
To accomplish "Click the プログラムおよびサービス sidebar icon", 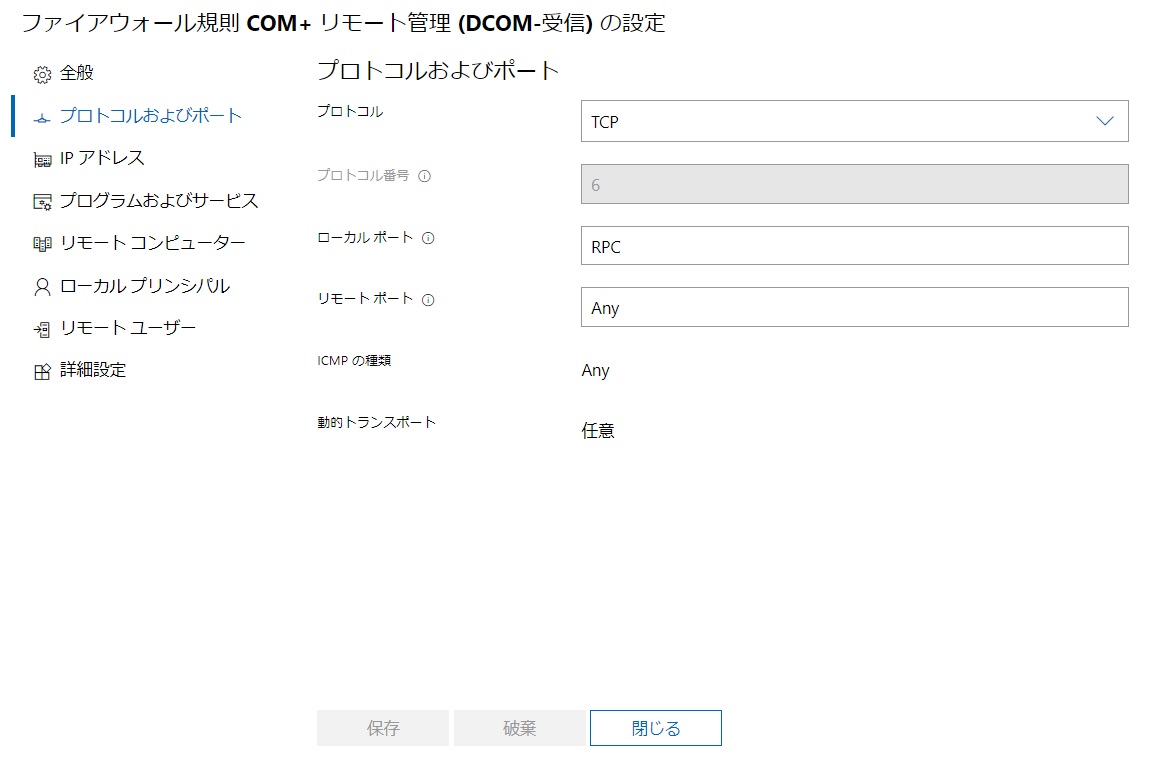I will pos(42,201).
